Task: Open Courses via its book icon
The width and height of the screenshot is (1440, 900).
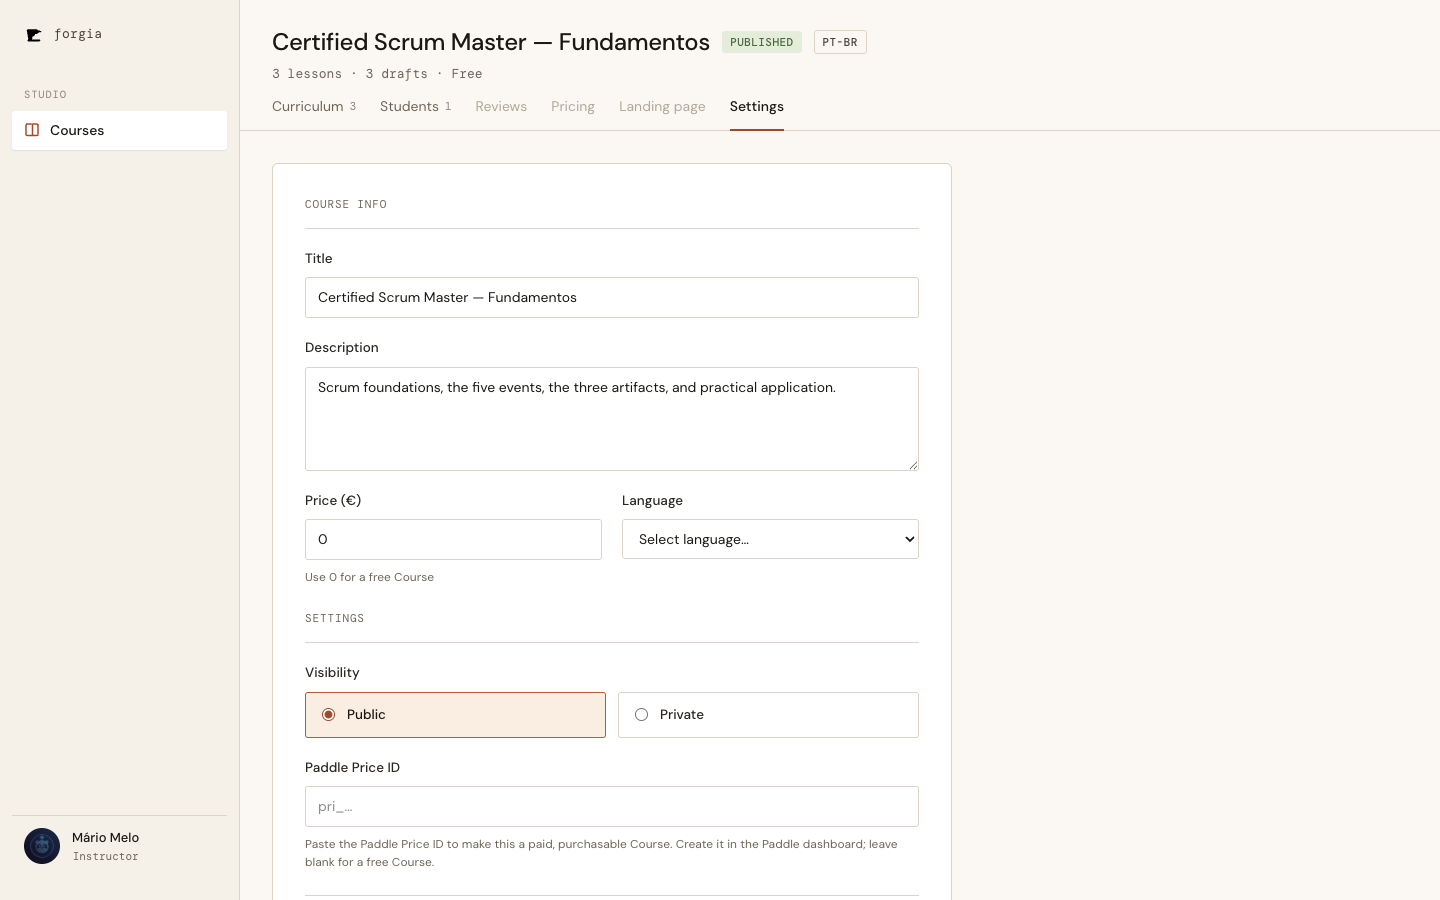Action: pos(32,130)
